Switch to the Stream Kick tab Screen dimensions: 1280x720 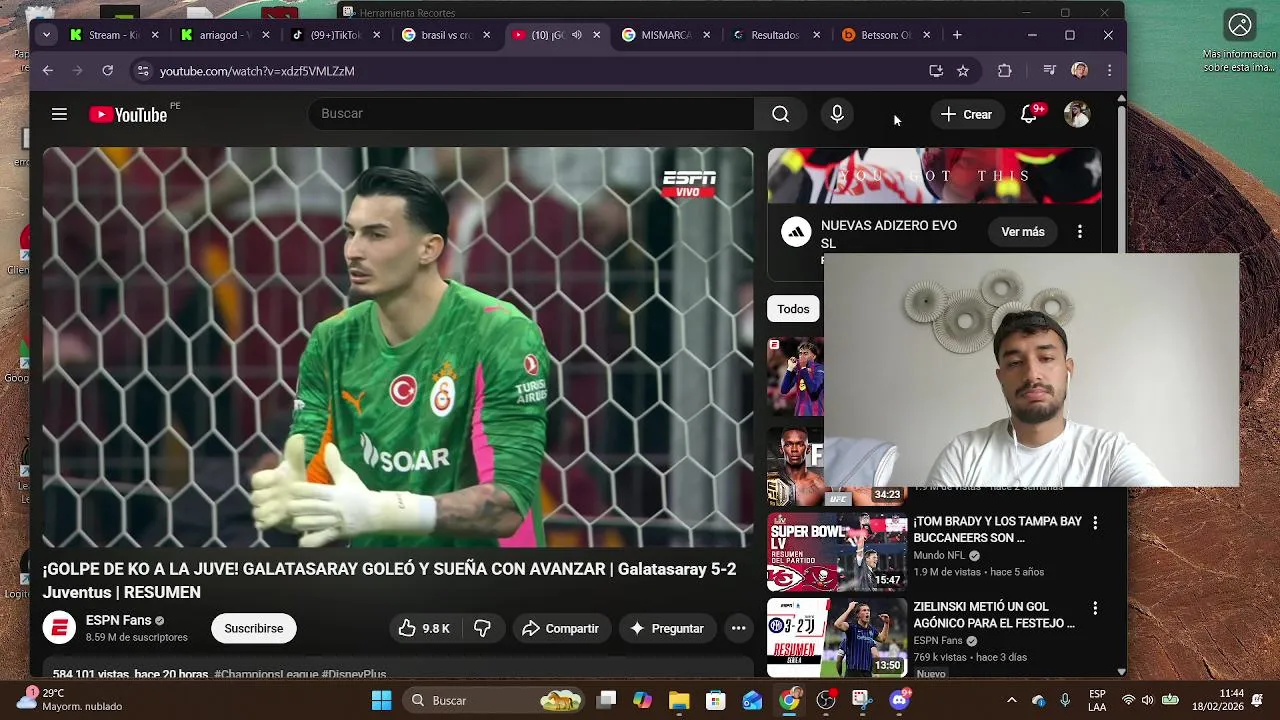(113, 35)
